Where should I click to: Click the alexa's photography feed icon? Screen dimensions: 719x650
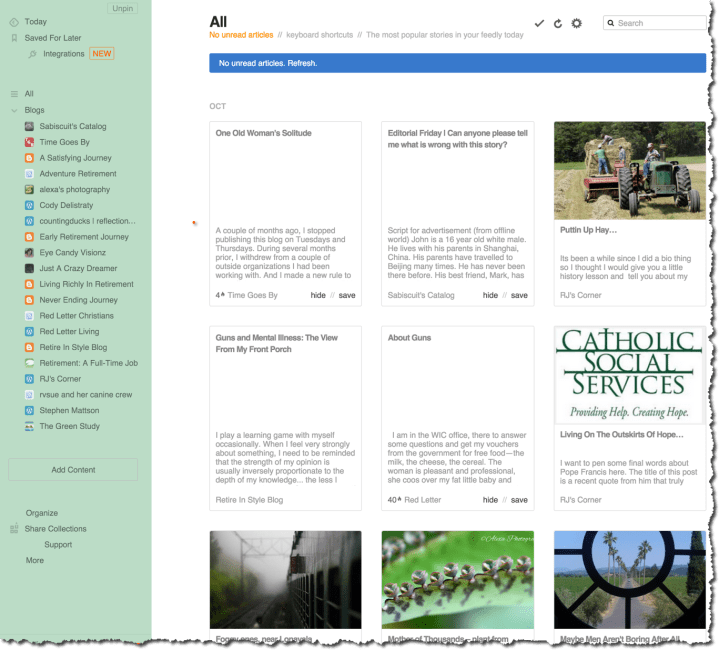tap(30, 190)
